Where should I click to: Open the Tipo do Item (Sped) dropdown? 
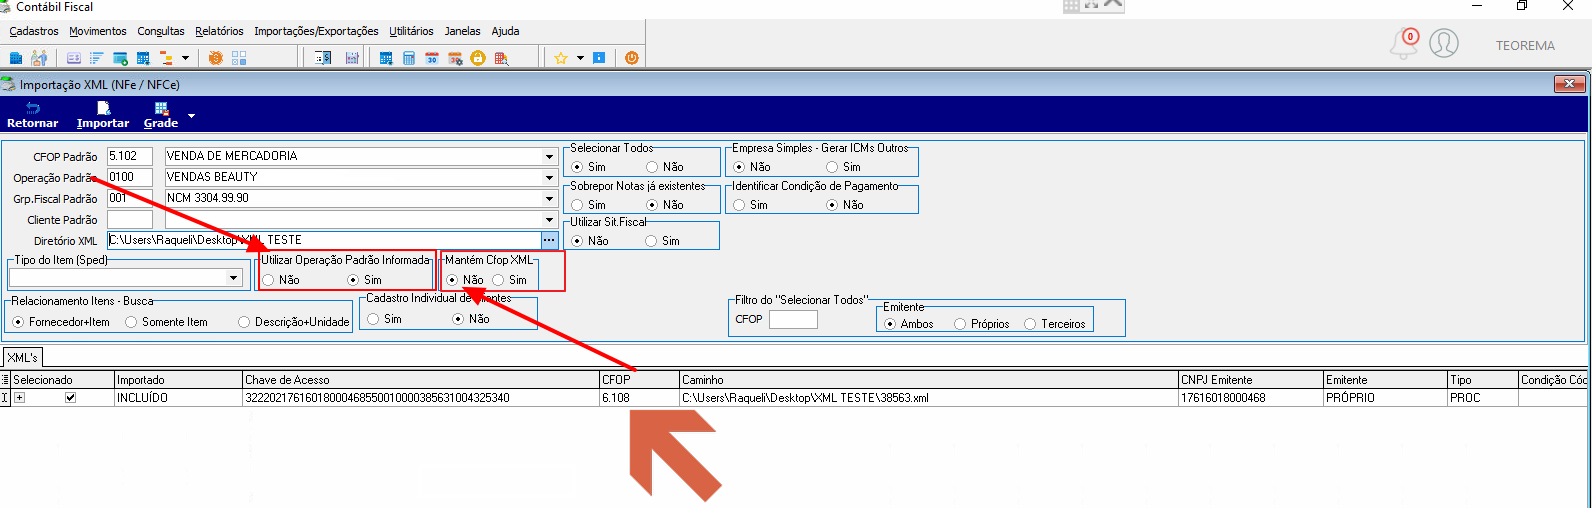(234, 278)
